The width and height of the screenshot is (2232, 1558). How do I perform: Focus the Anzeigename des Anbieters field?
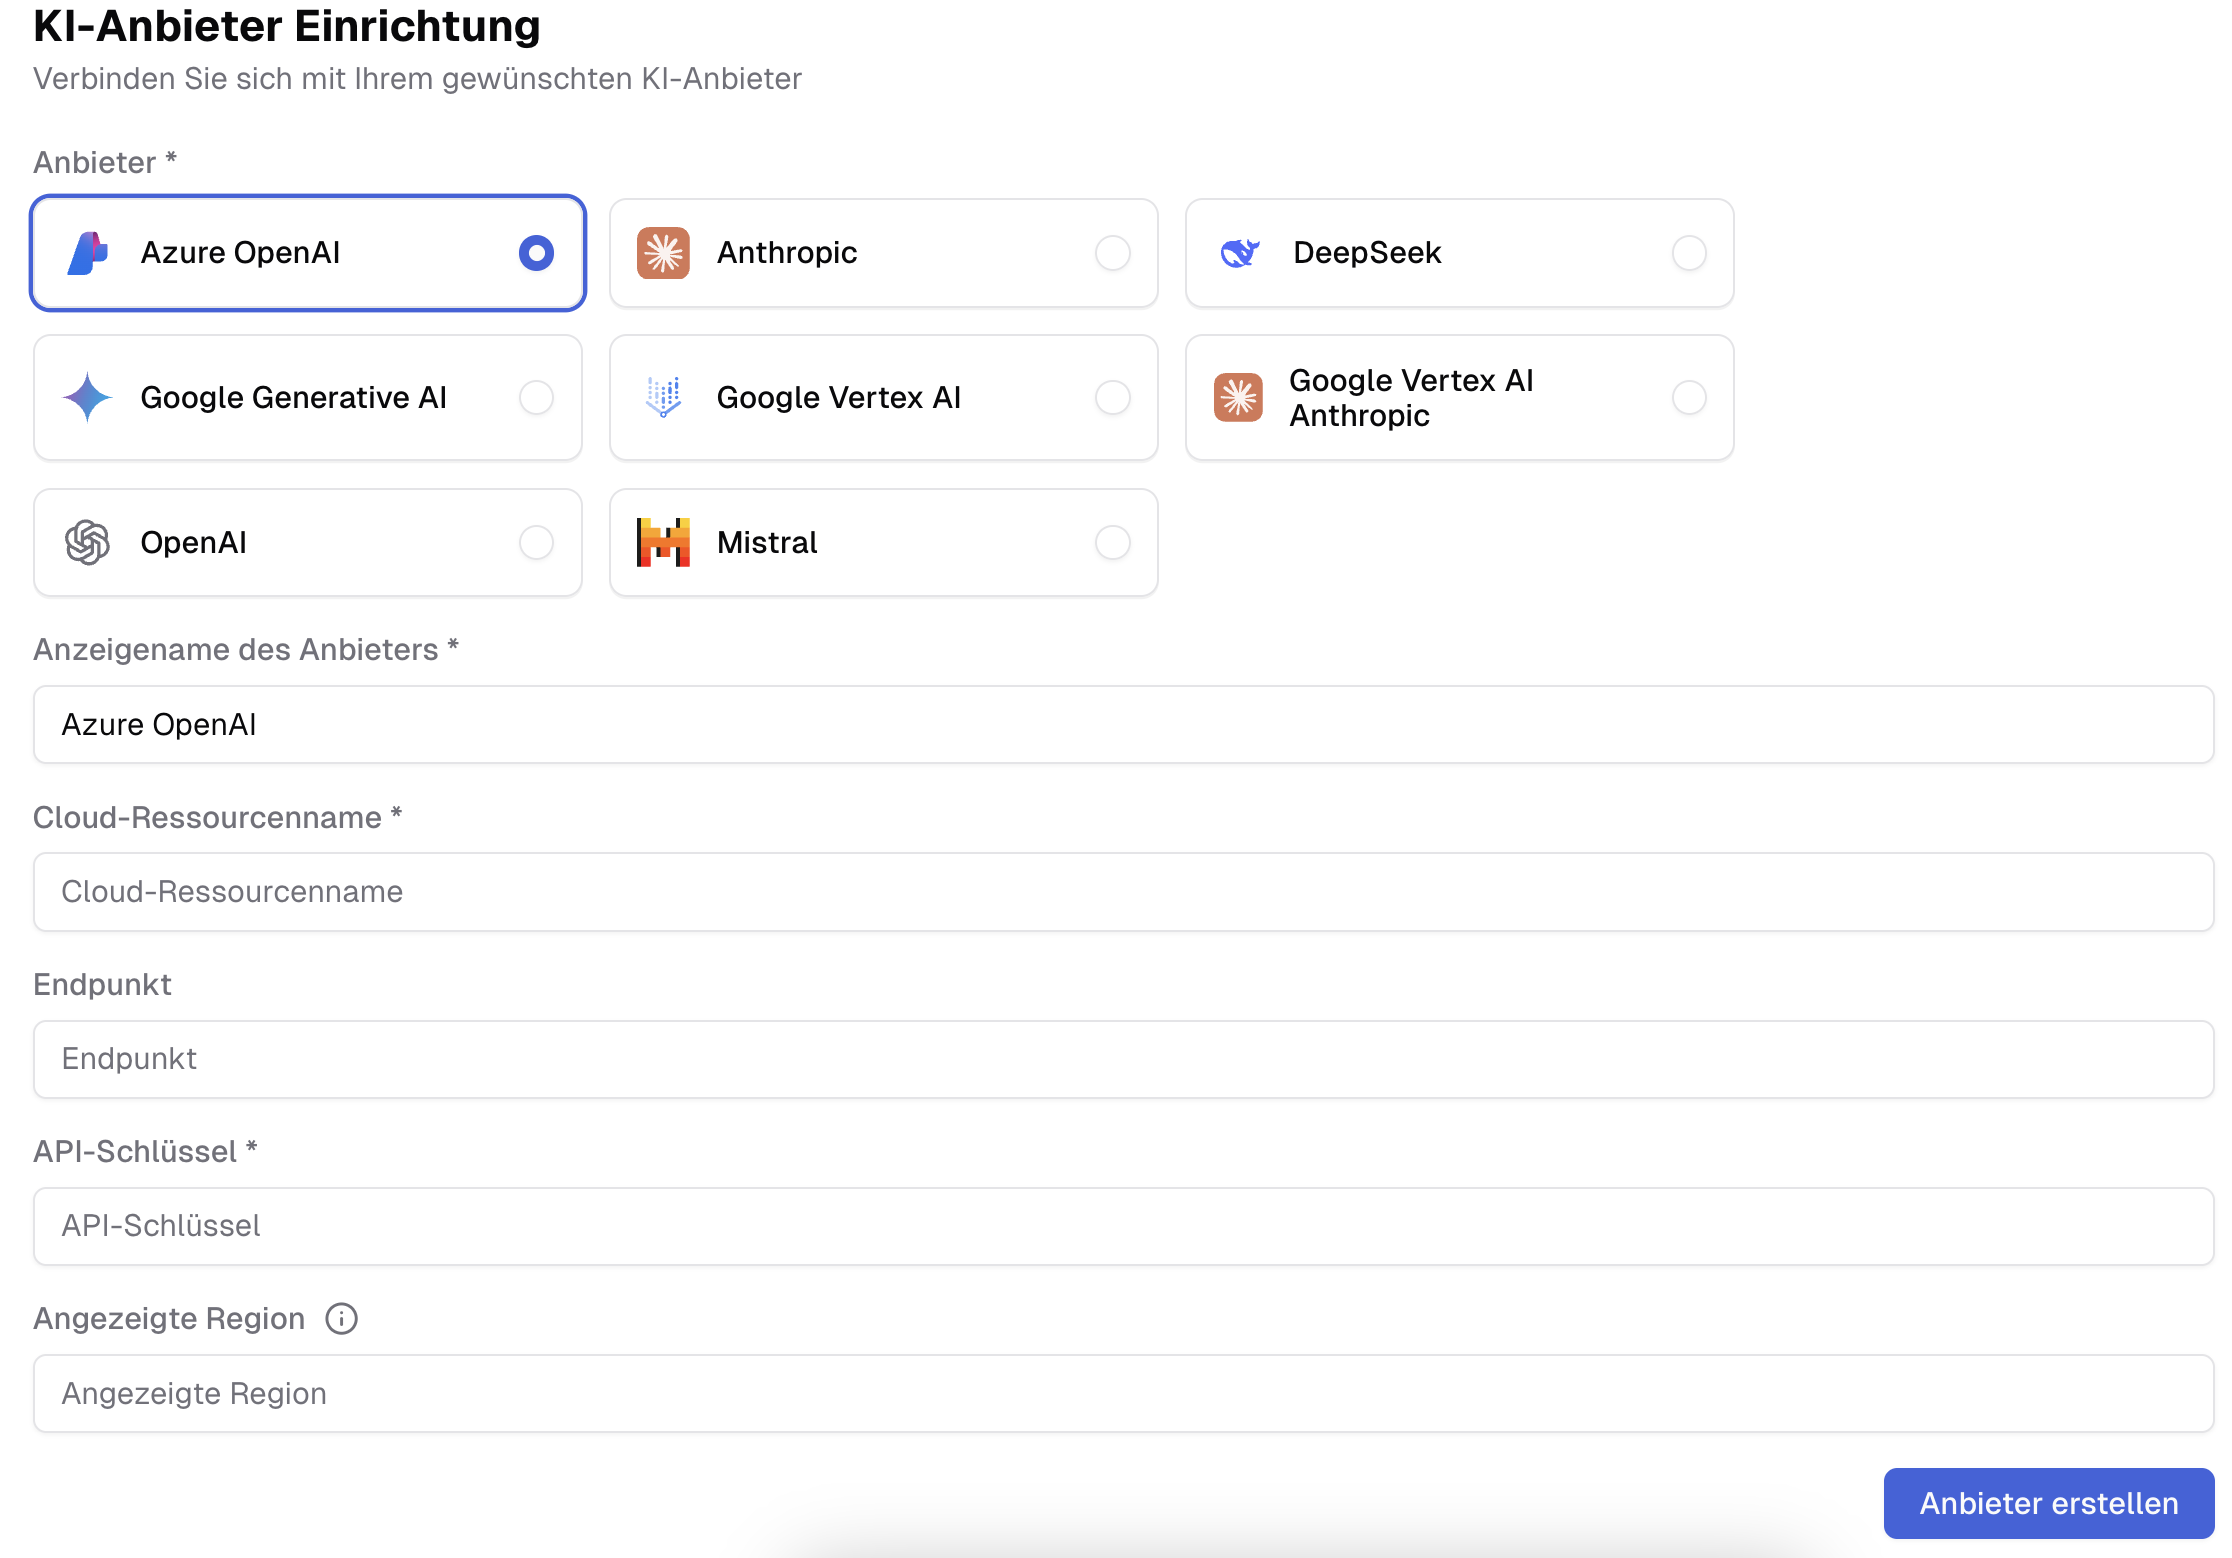pyautogui.click(x=1122, y=724)
